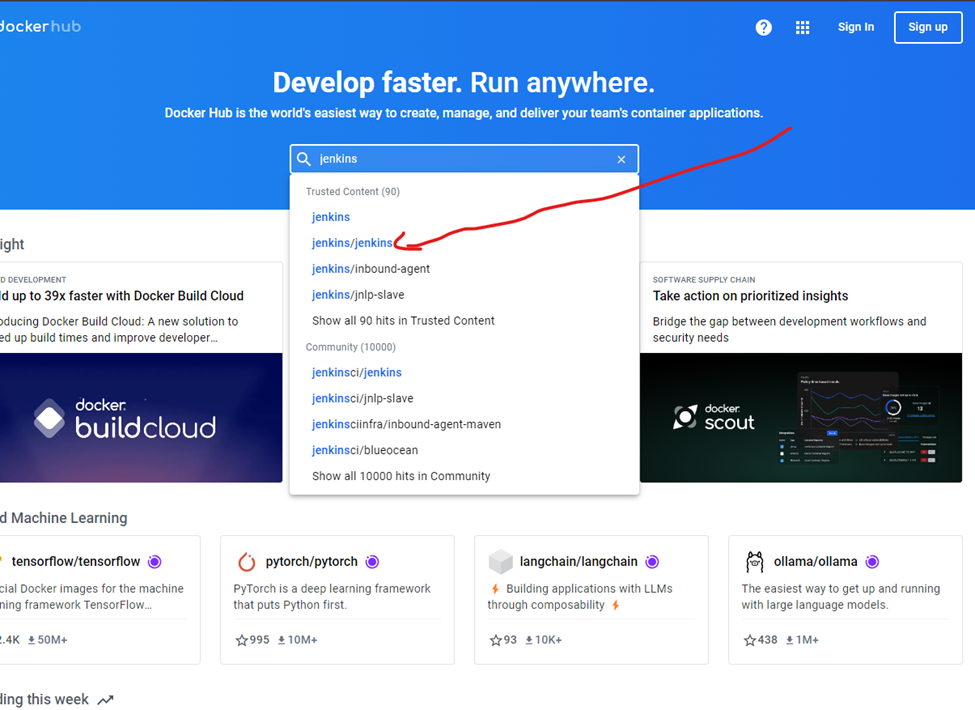This screenshot has height=710, width=975.
Task: Click the Docker Hub logo
Action: point(40,26)
